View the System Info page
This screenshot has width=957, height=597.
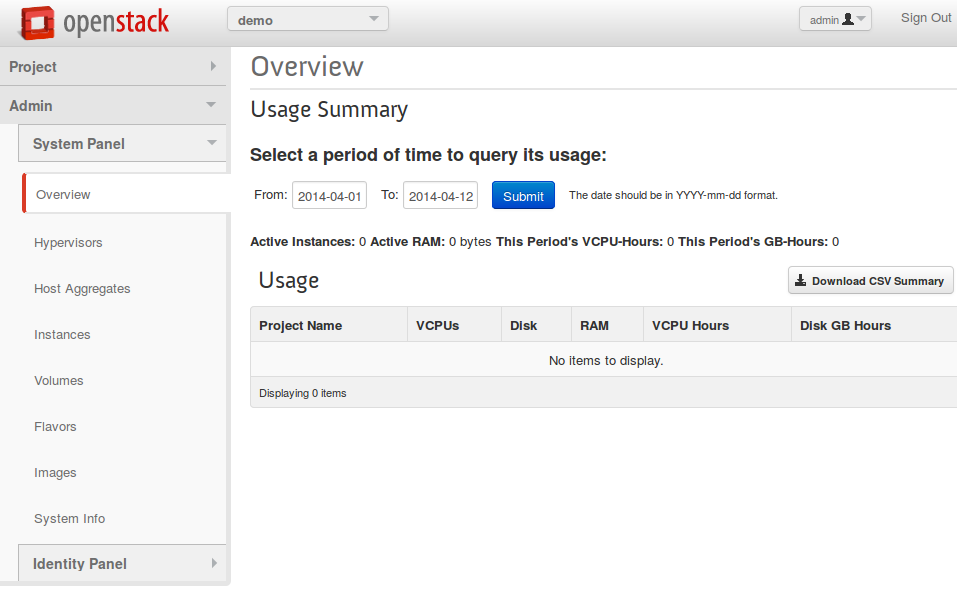point(69,519)
